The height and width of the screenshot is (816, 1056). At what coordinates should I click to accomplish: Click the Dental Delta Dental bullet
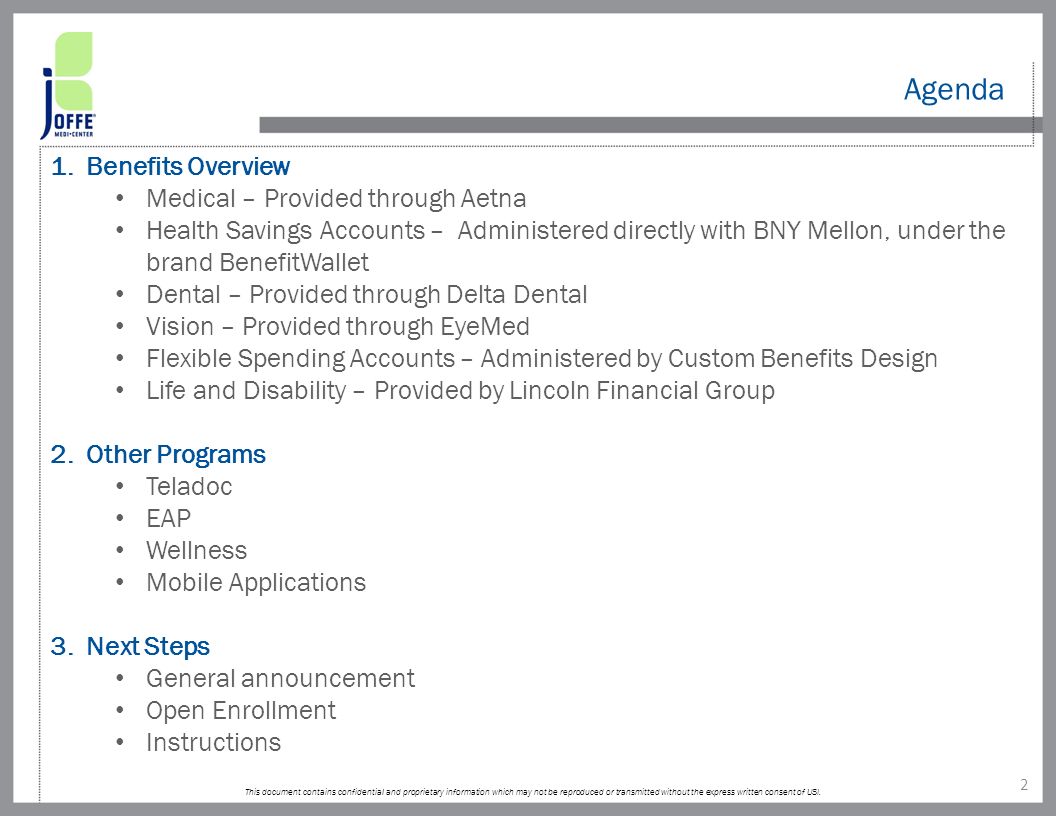coord(366,294)
